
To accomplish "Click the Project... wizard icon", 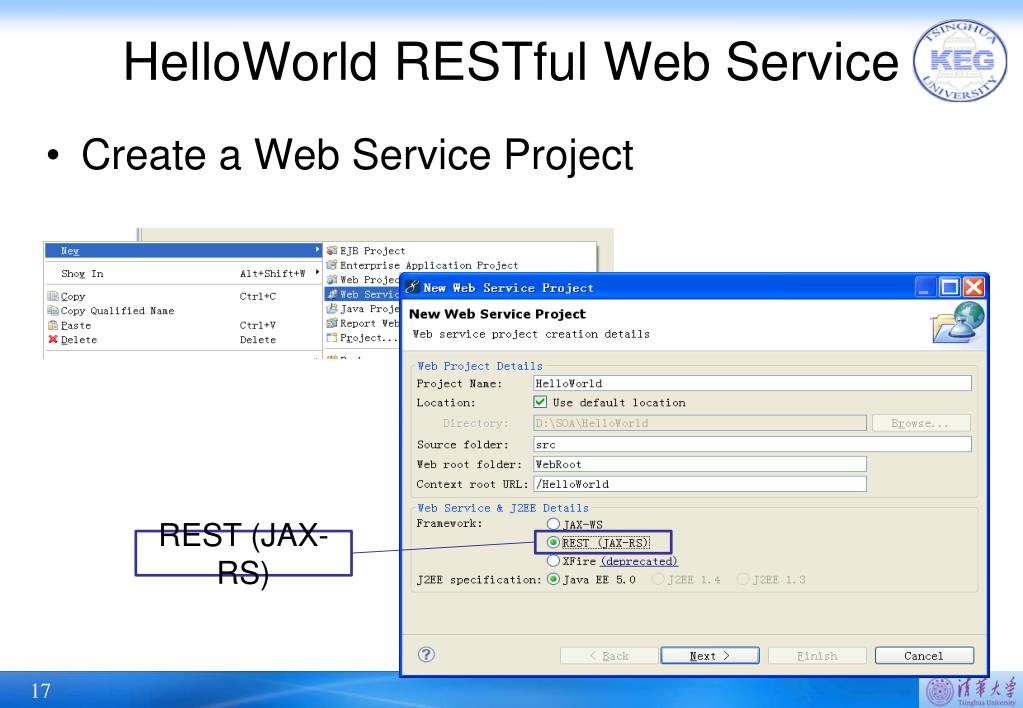I will point(332,338).
